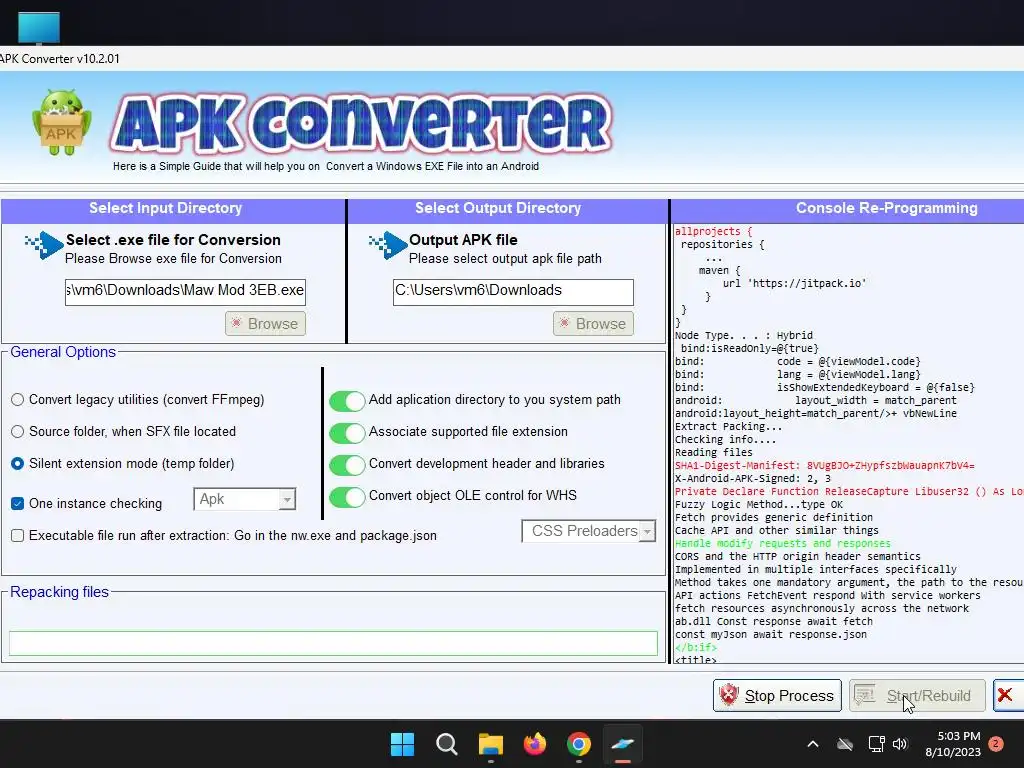The width and height of the screenshot is (1024, 768).
Task: Click 'X-Android-APK-Signed: 2, 3' console line
Action: (x=752, y=479)
